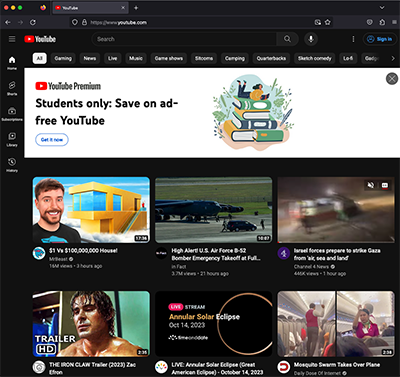Open Library in the sidebar

12,139
